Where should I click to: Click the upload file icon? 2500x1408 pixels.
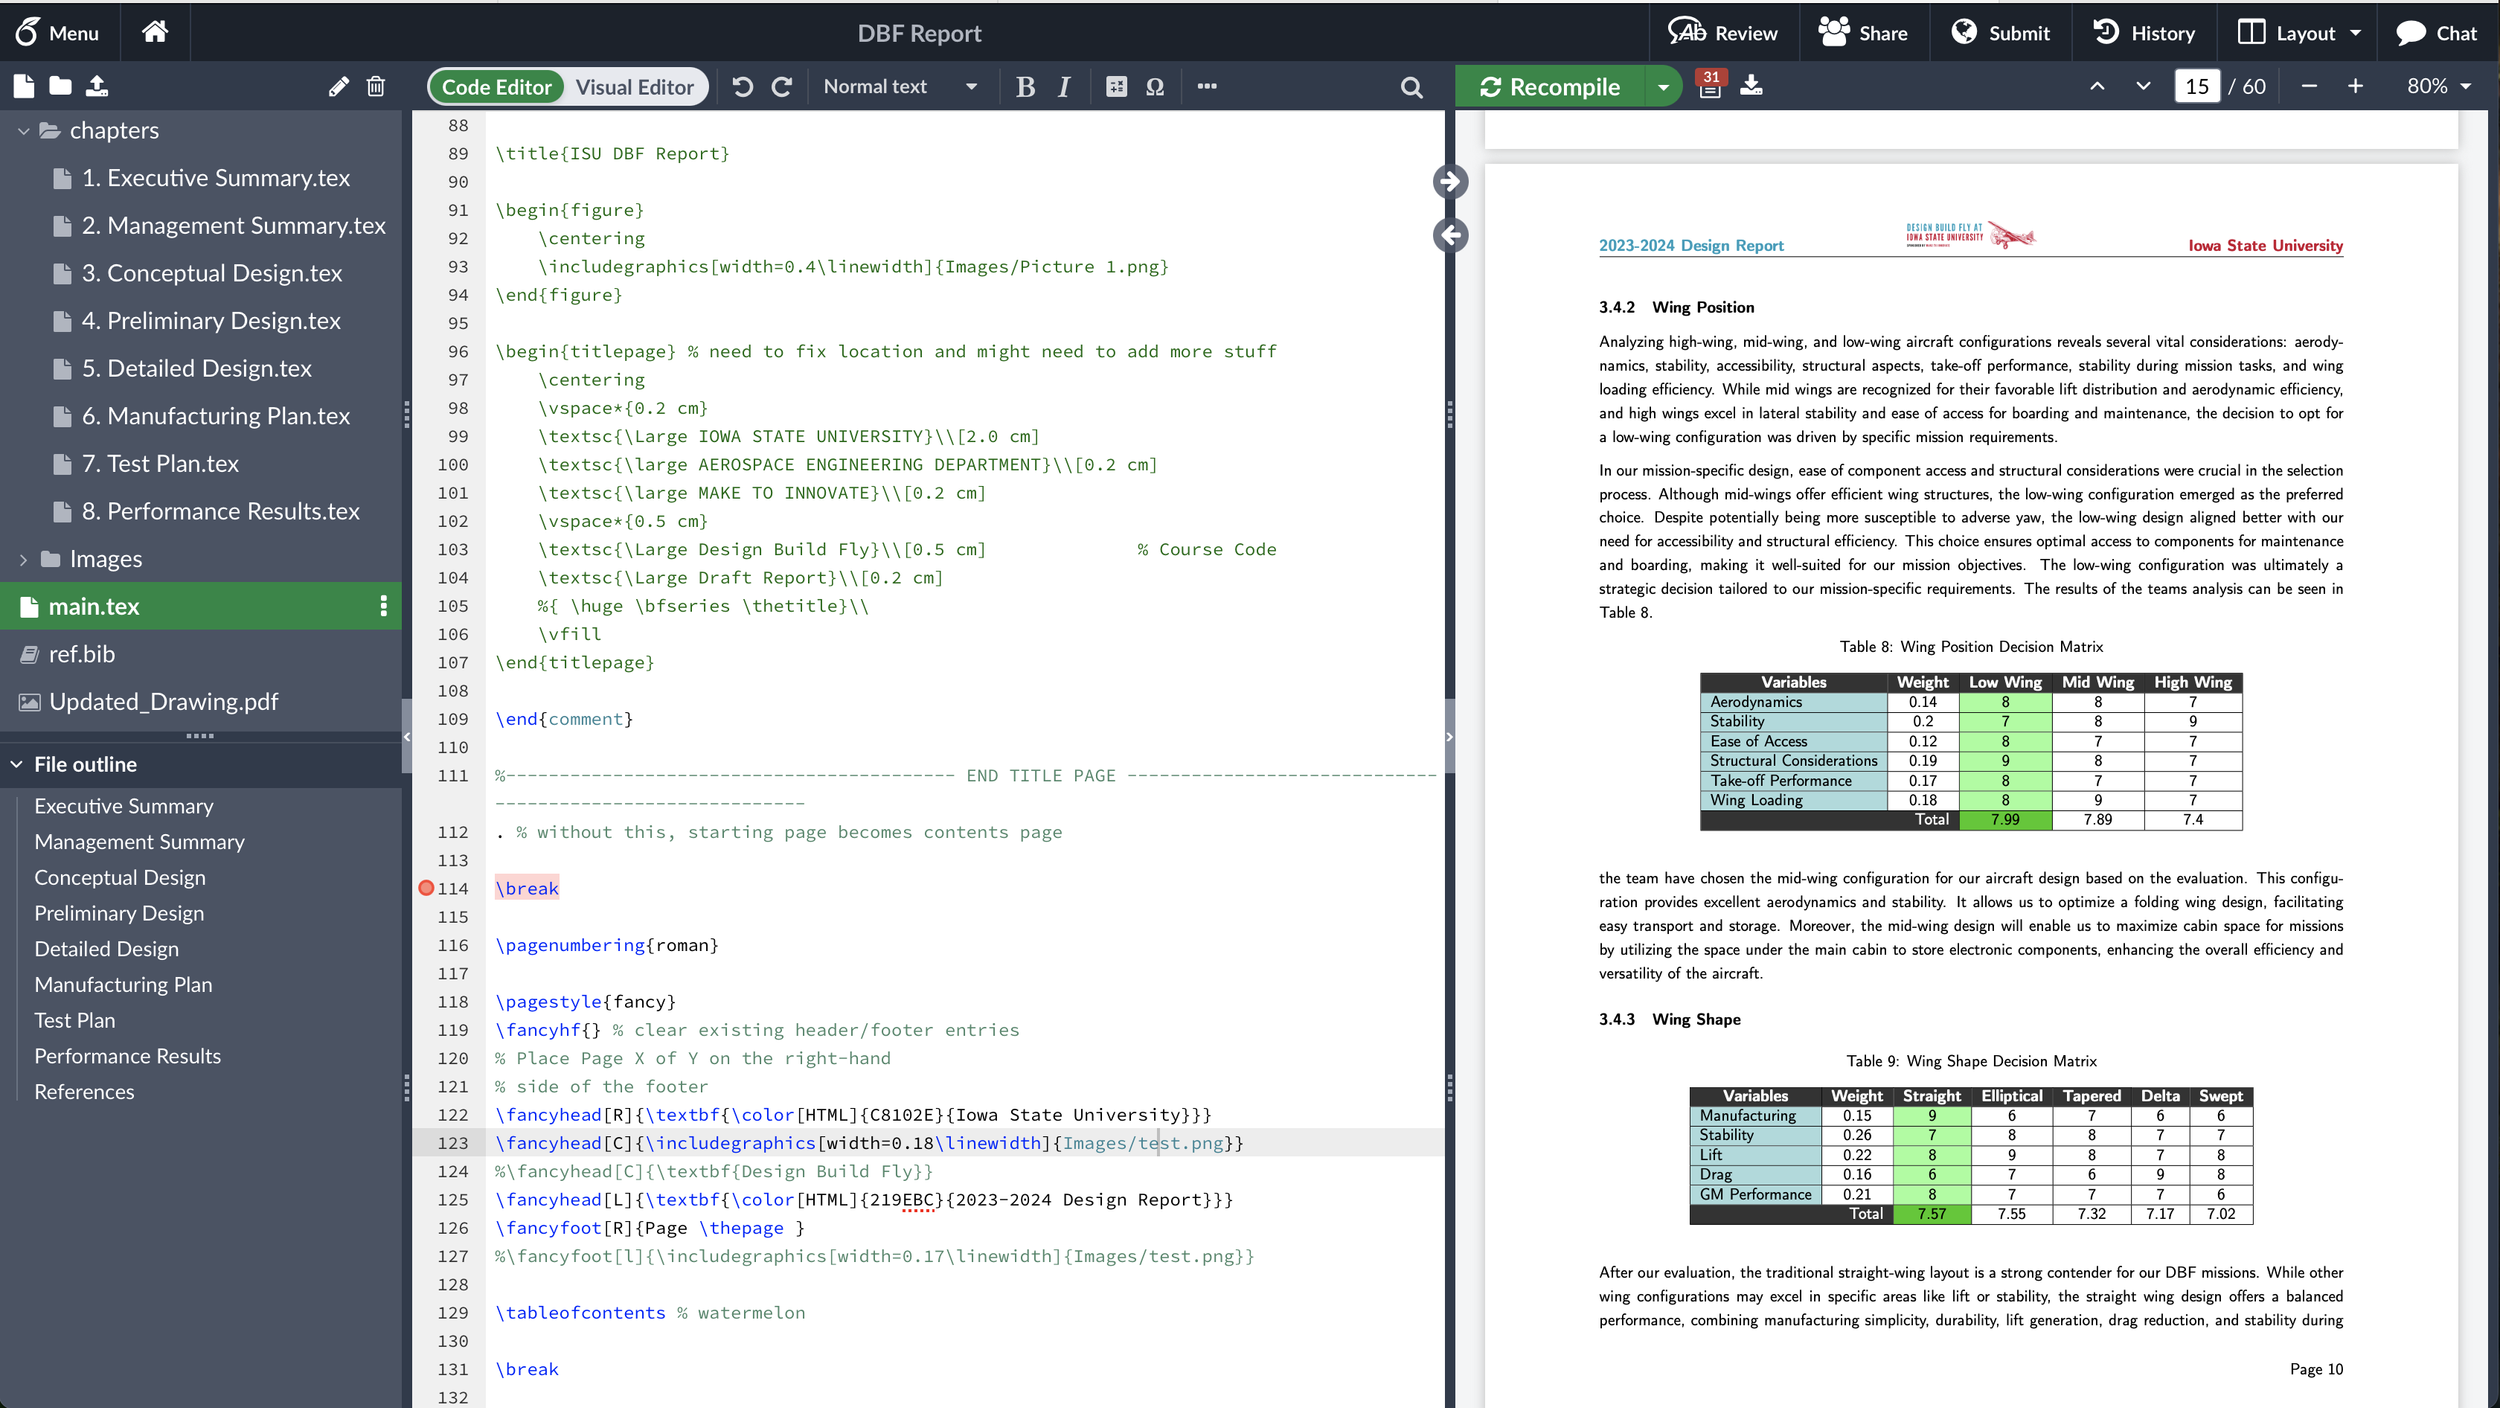[x=97, y=86]
